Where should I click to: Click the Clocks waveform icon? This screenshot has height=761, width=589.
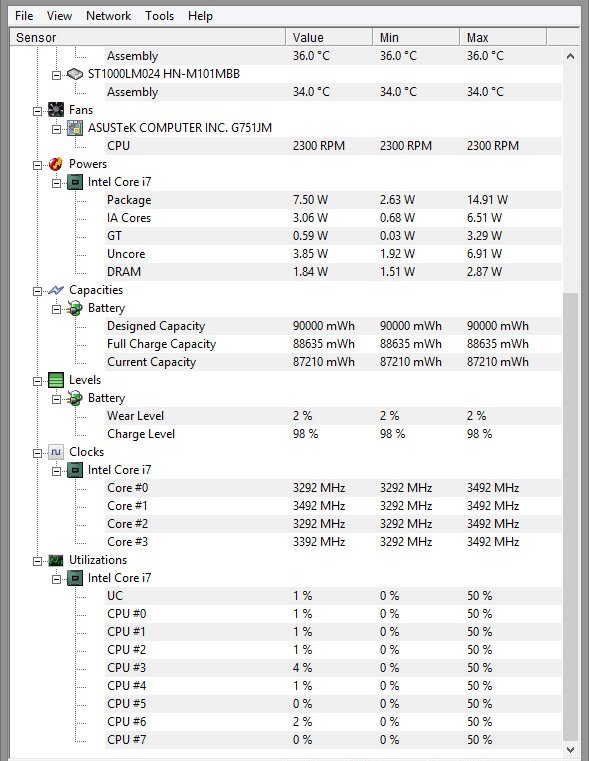point(56,452)
